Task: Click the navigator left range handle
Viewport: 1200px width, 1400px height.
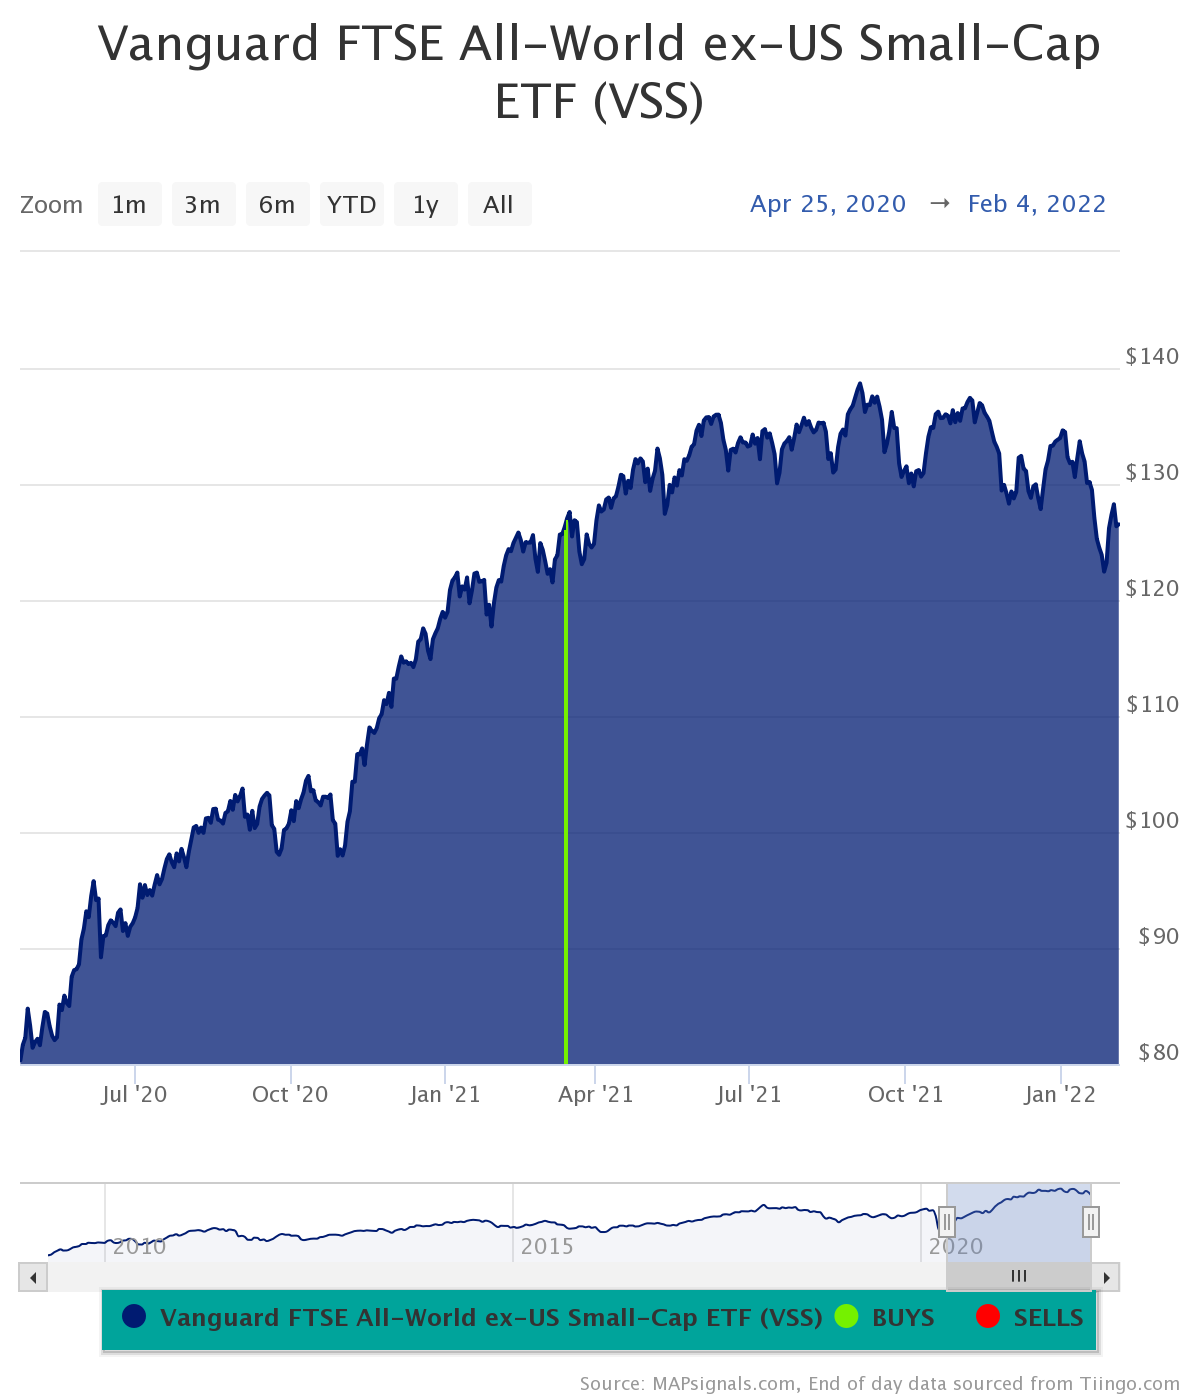Action: click(947, 1222)
